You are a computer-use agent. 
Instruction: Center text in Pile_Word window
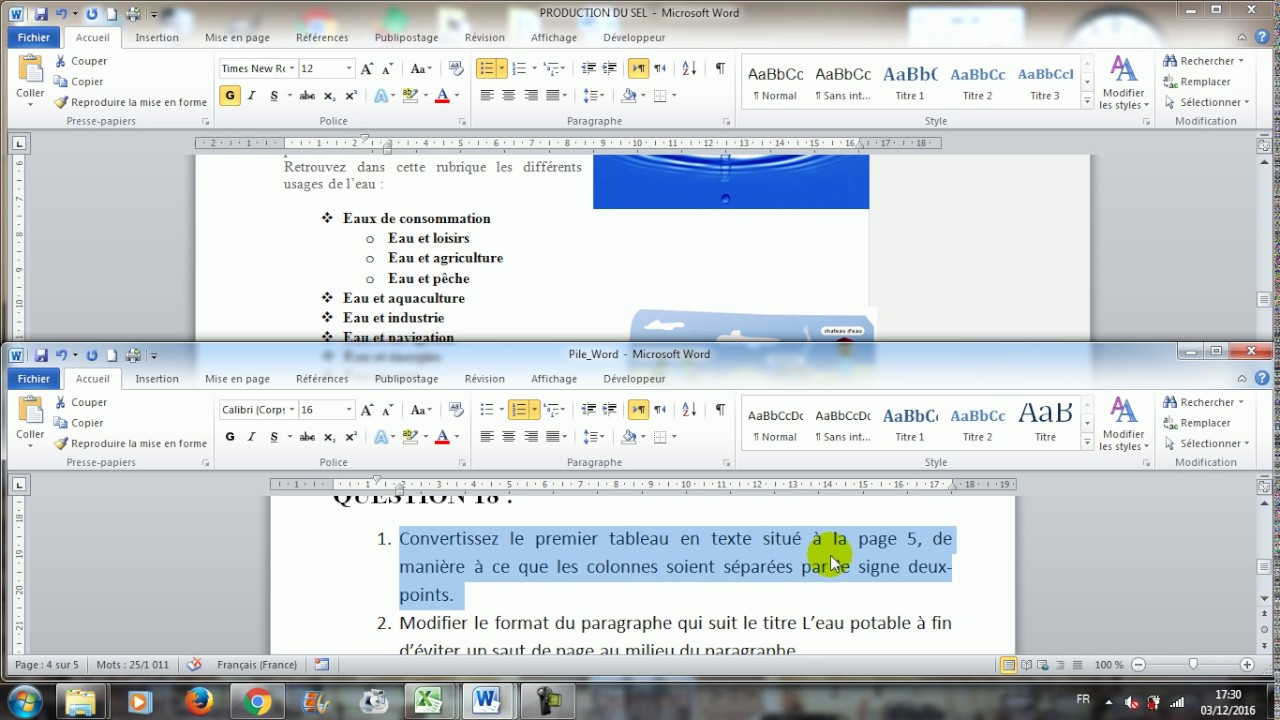point(509,437)
